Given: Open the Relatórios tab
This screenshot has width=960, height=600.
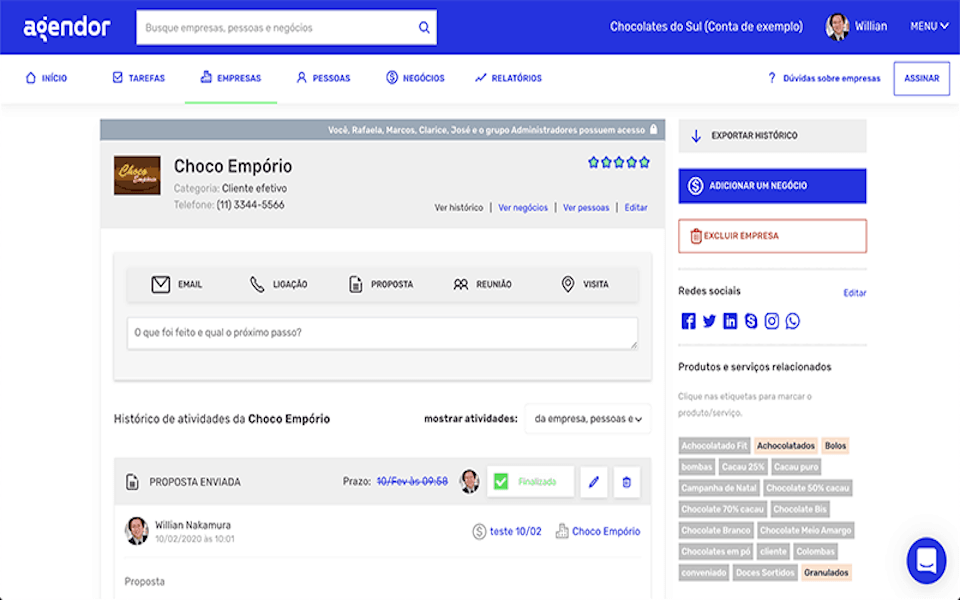Looking at the screenshot, I should (508, 78).
